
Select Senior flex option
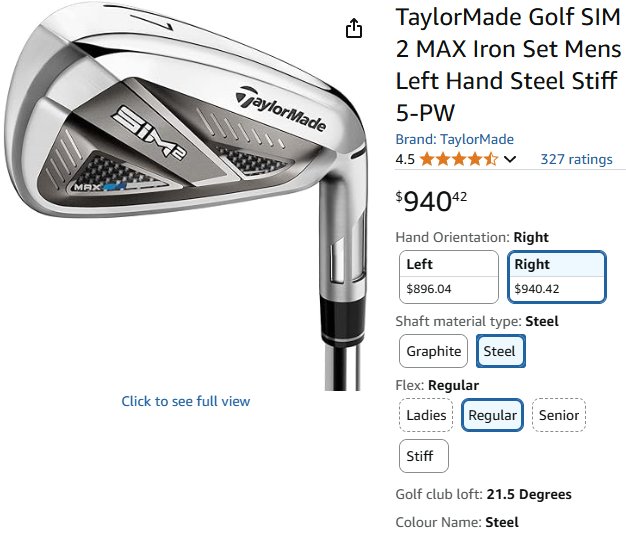pyautogui.click(x=559, y=415)
